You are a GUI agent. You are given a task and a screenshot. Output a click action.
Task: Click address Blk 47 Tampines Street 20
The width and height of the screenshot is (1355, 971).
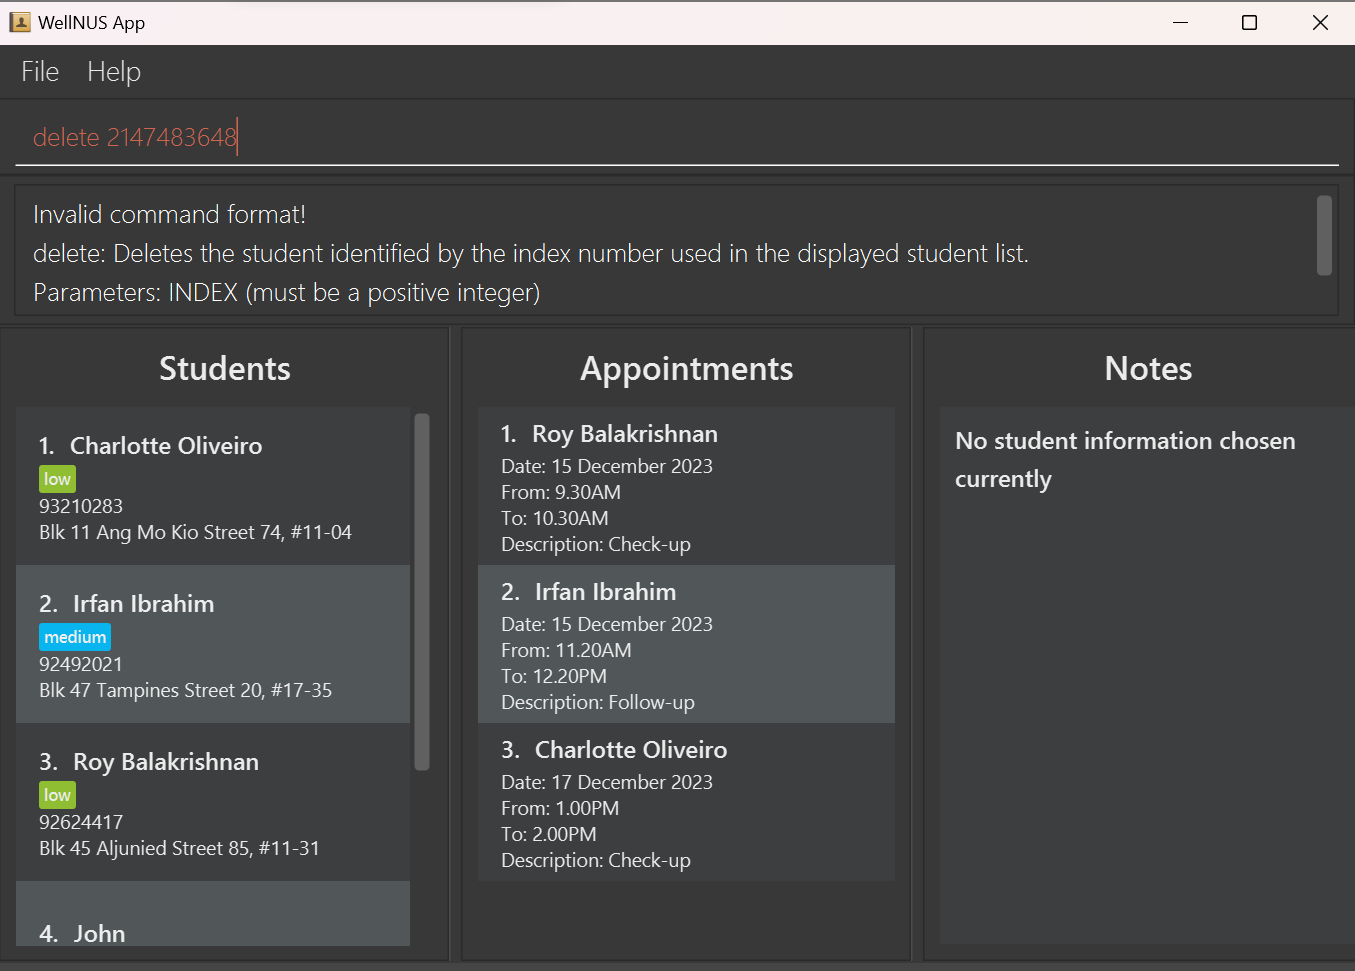click(x=185, y=690)
